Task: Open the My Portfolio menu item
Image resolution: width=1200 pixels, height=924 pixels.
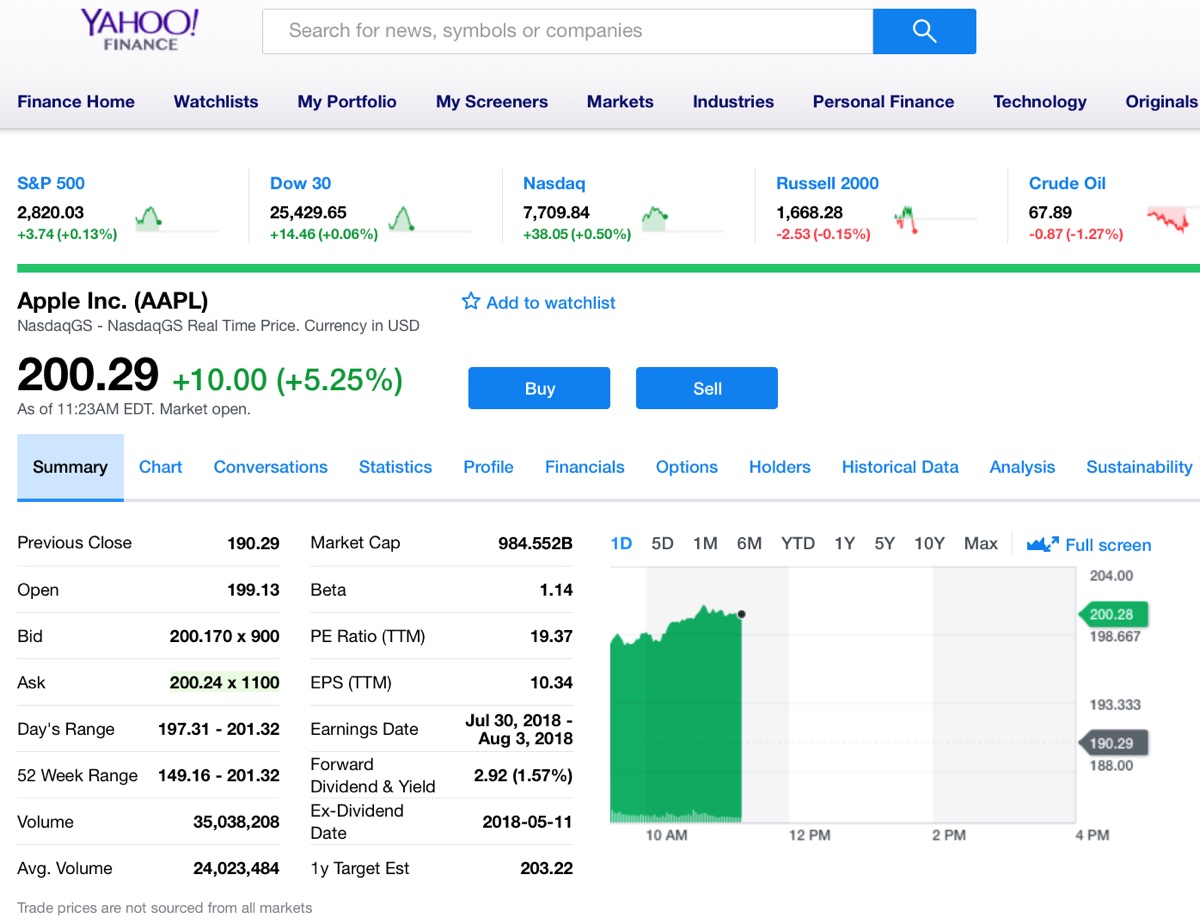Action: click(347, 101)
